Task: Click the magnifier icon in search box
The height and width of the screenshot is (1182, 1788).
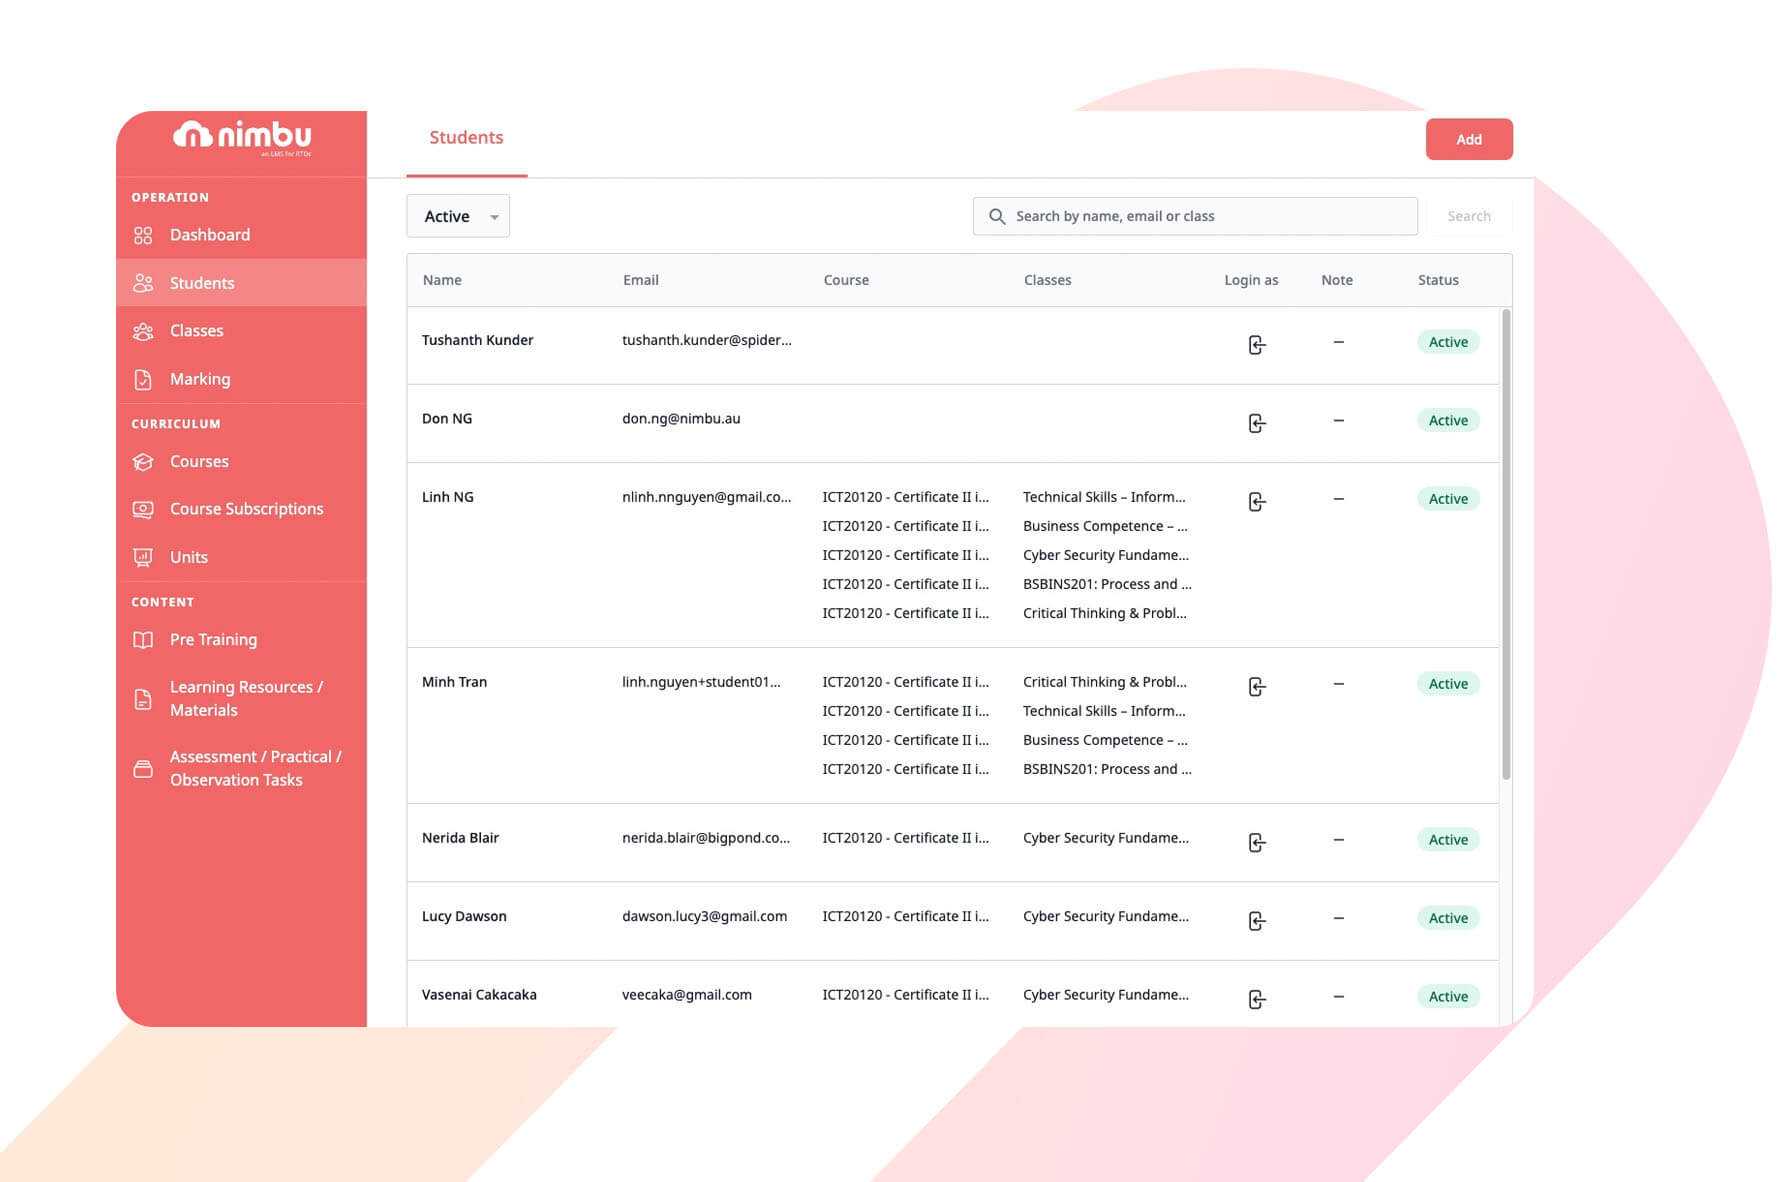Action: point(996,216)
